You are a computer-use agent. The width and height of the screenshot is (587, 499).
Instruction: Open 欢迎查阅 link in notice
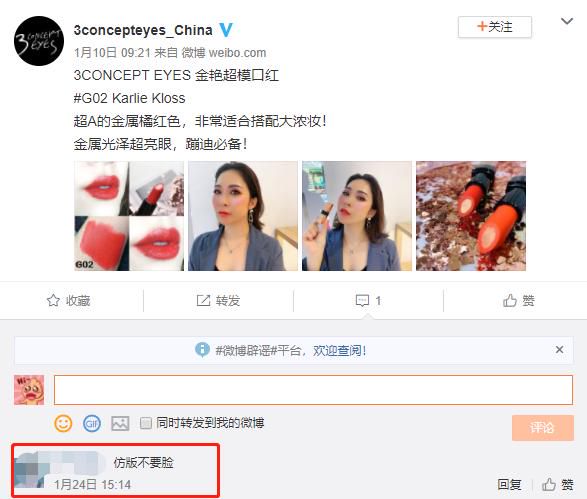pos(339,350)
